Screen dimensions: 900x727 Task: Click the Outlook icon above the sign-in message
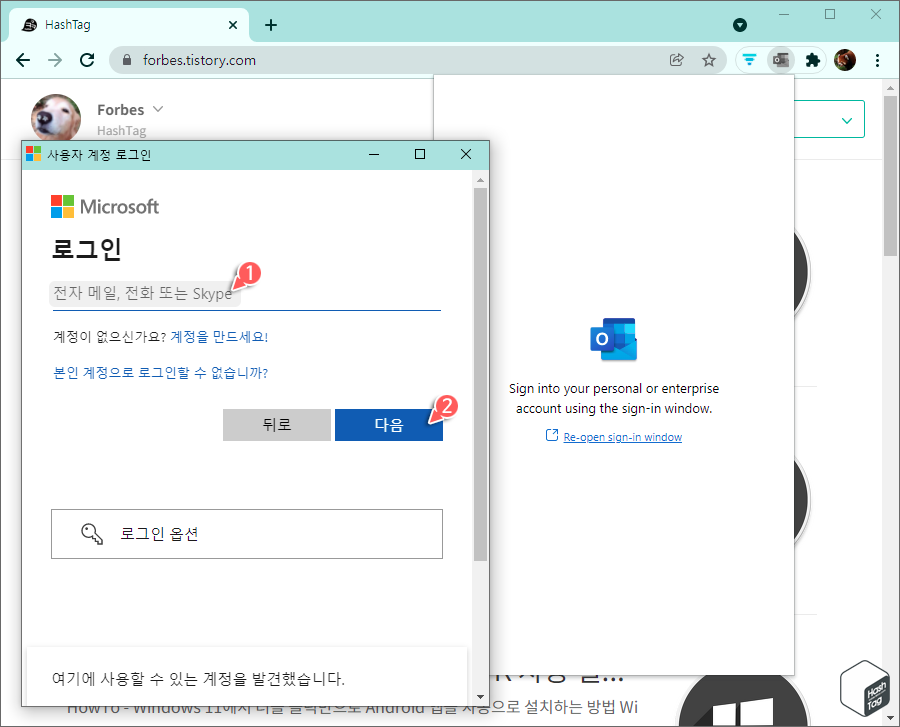tap(613, 338)
